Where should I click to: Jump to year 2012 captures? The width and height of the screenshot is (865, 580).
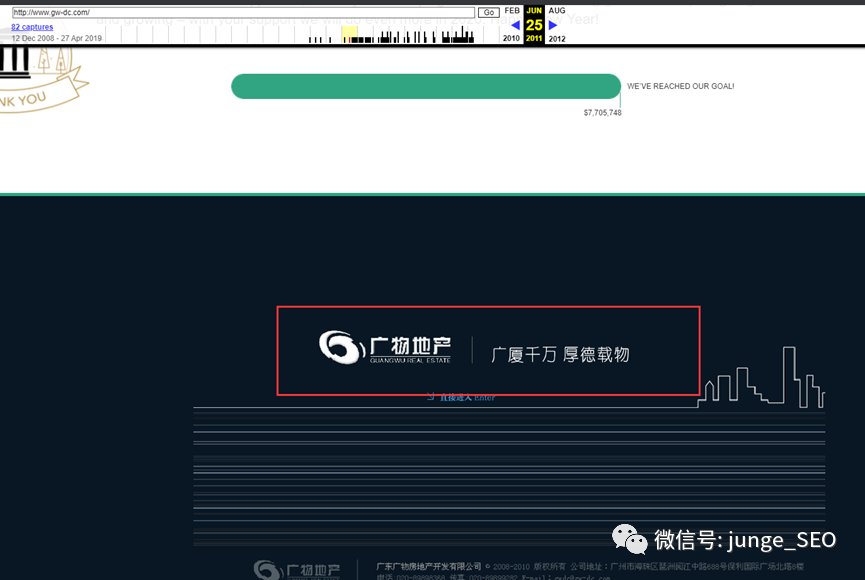557,39
